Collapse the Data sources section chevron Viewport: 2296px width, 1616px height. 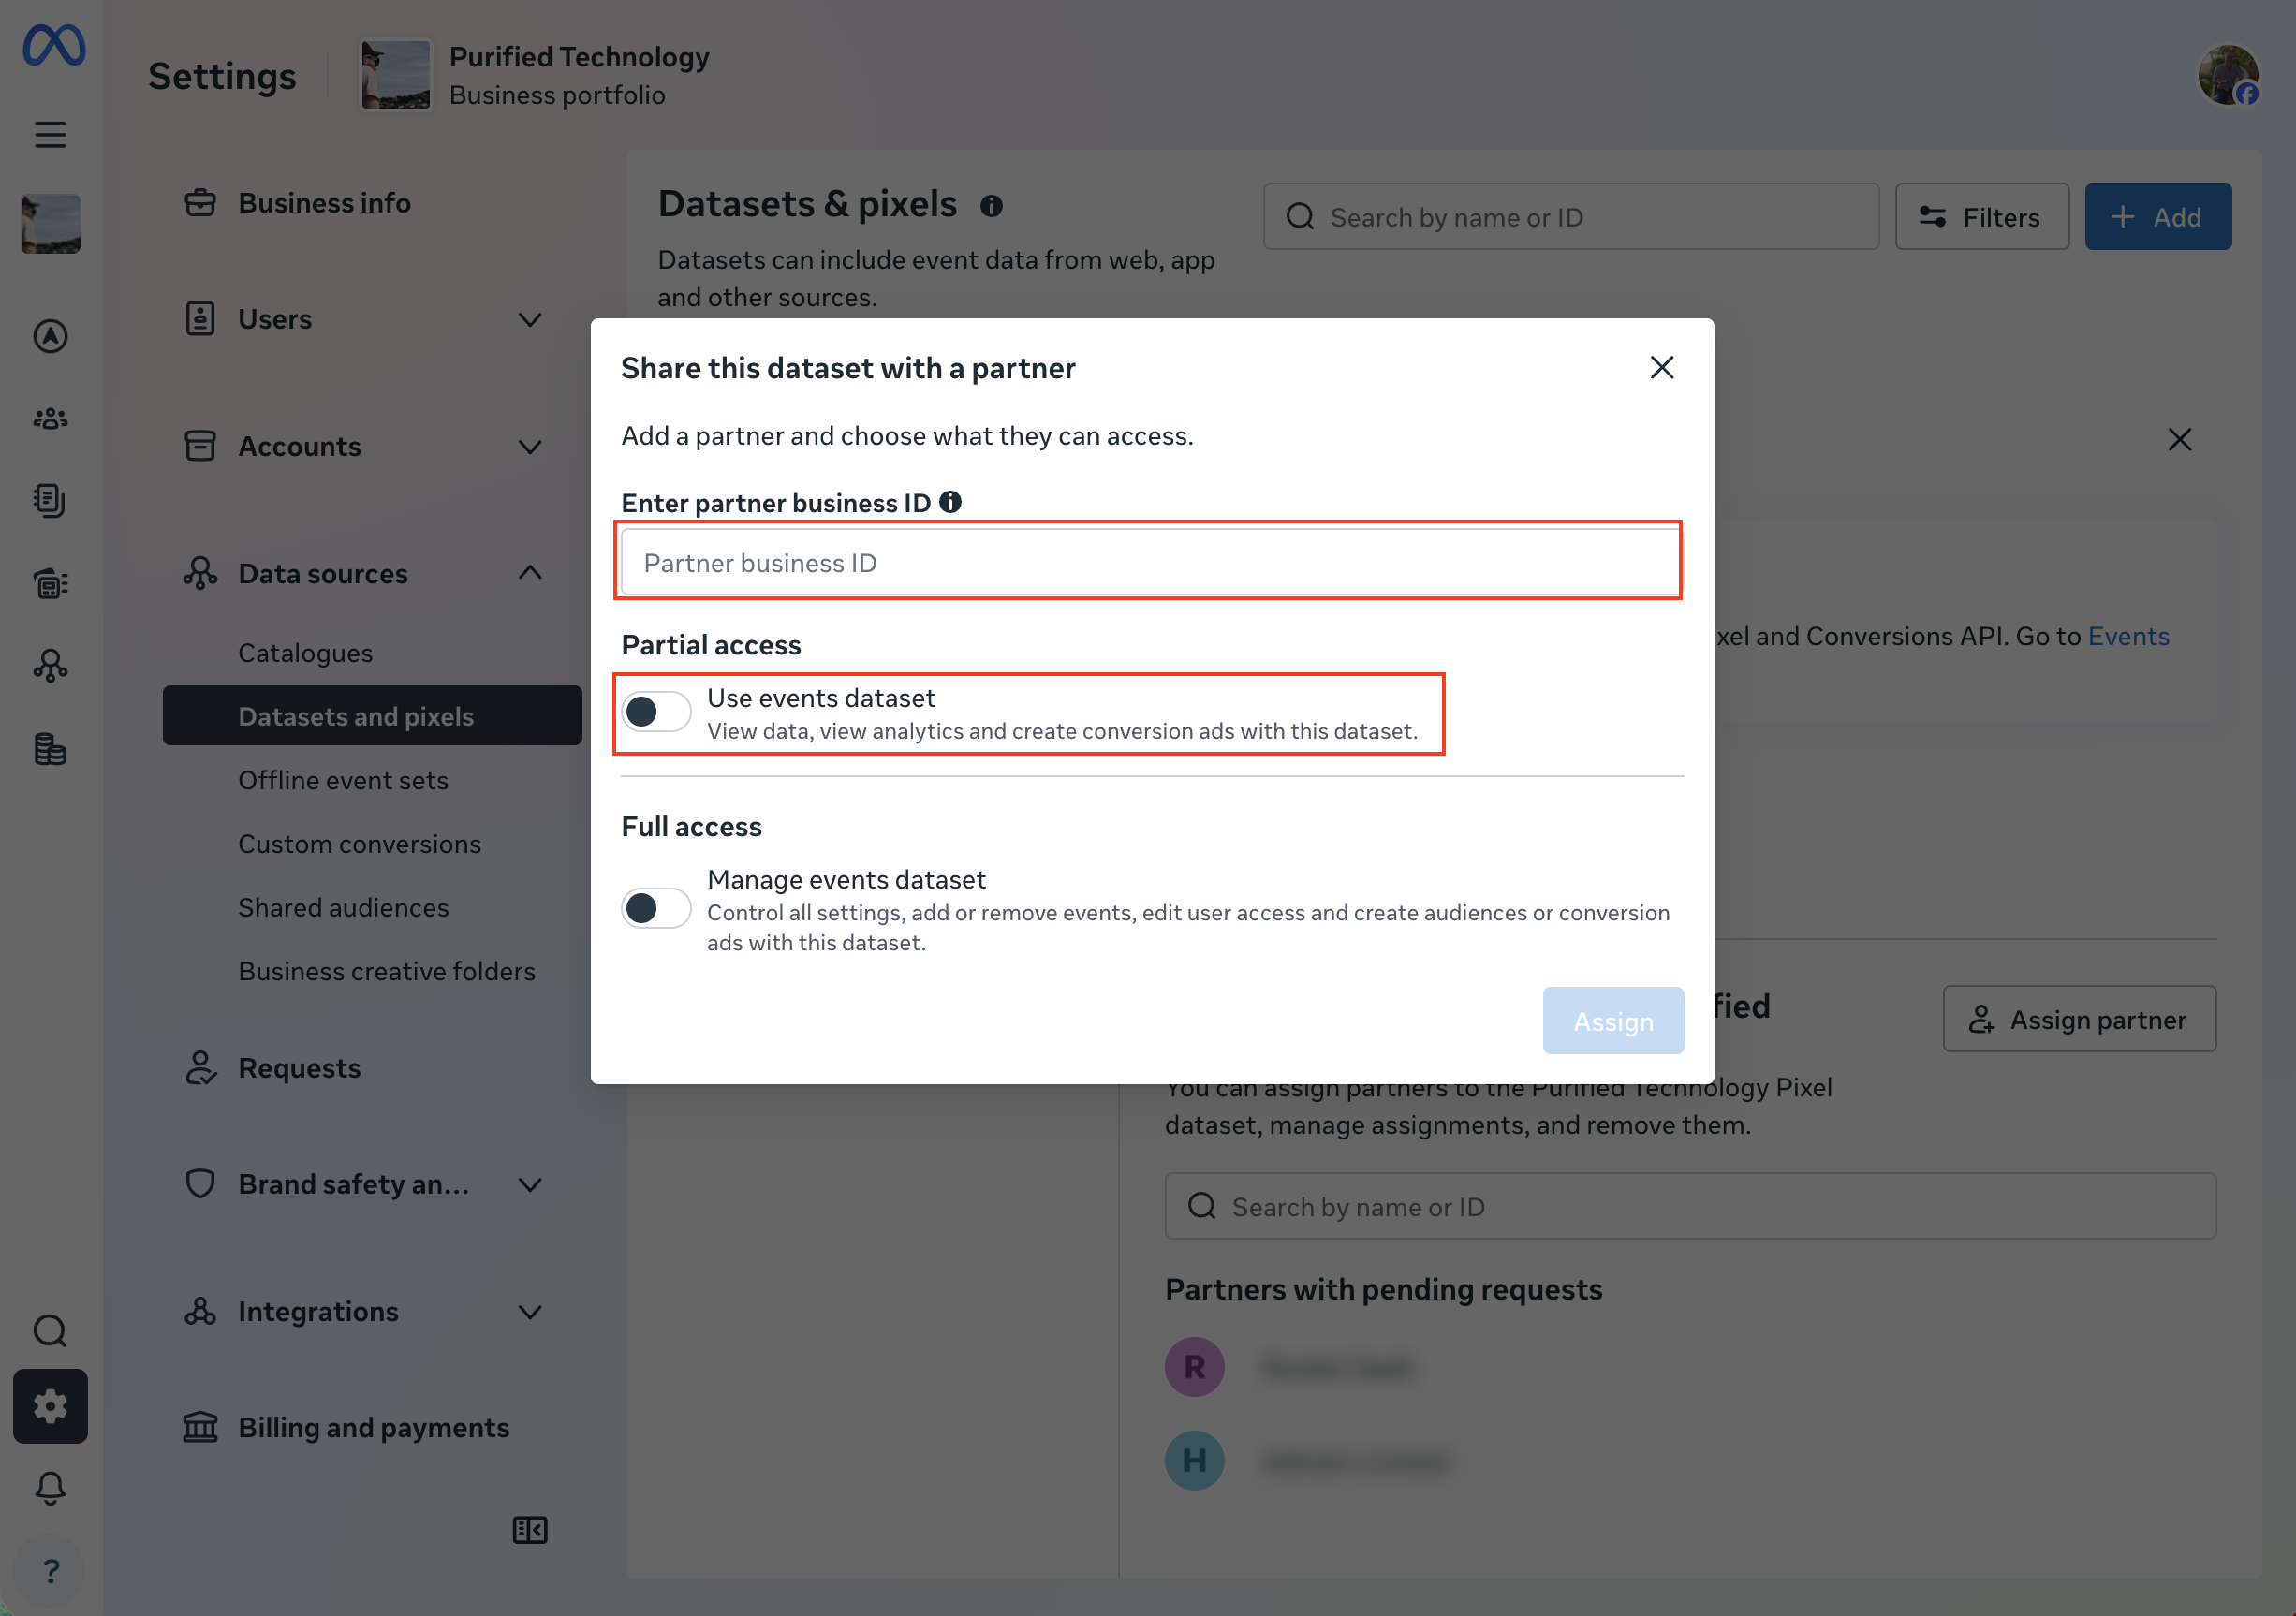(x=530, y=573)
